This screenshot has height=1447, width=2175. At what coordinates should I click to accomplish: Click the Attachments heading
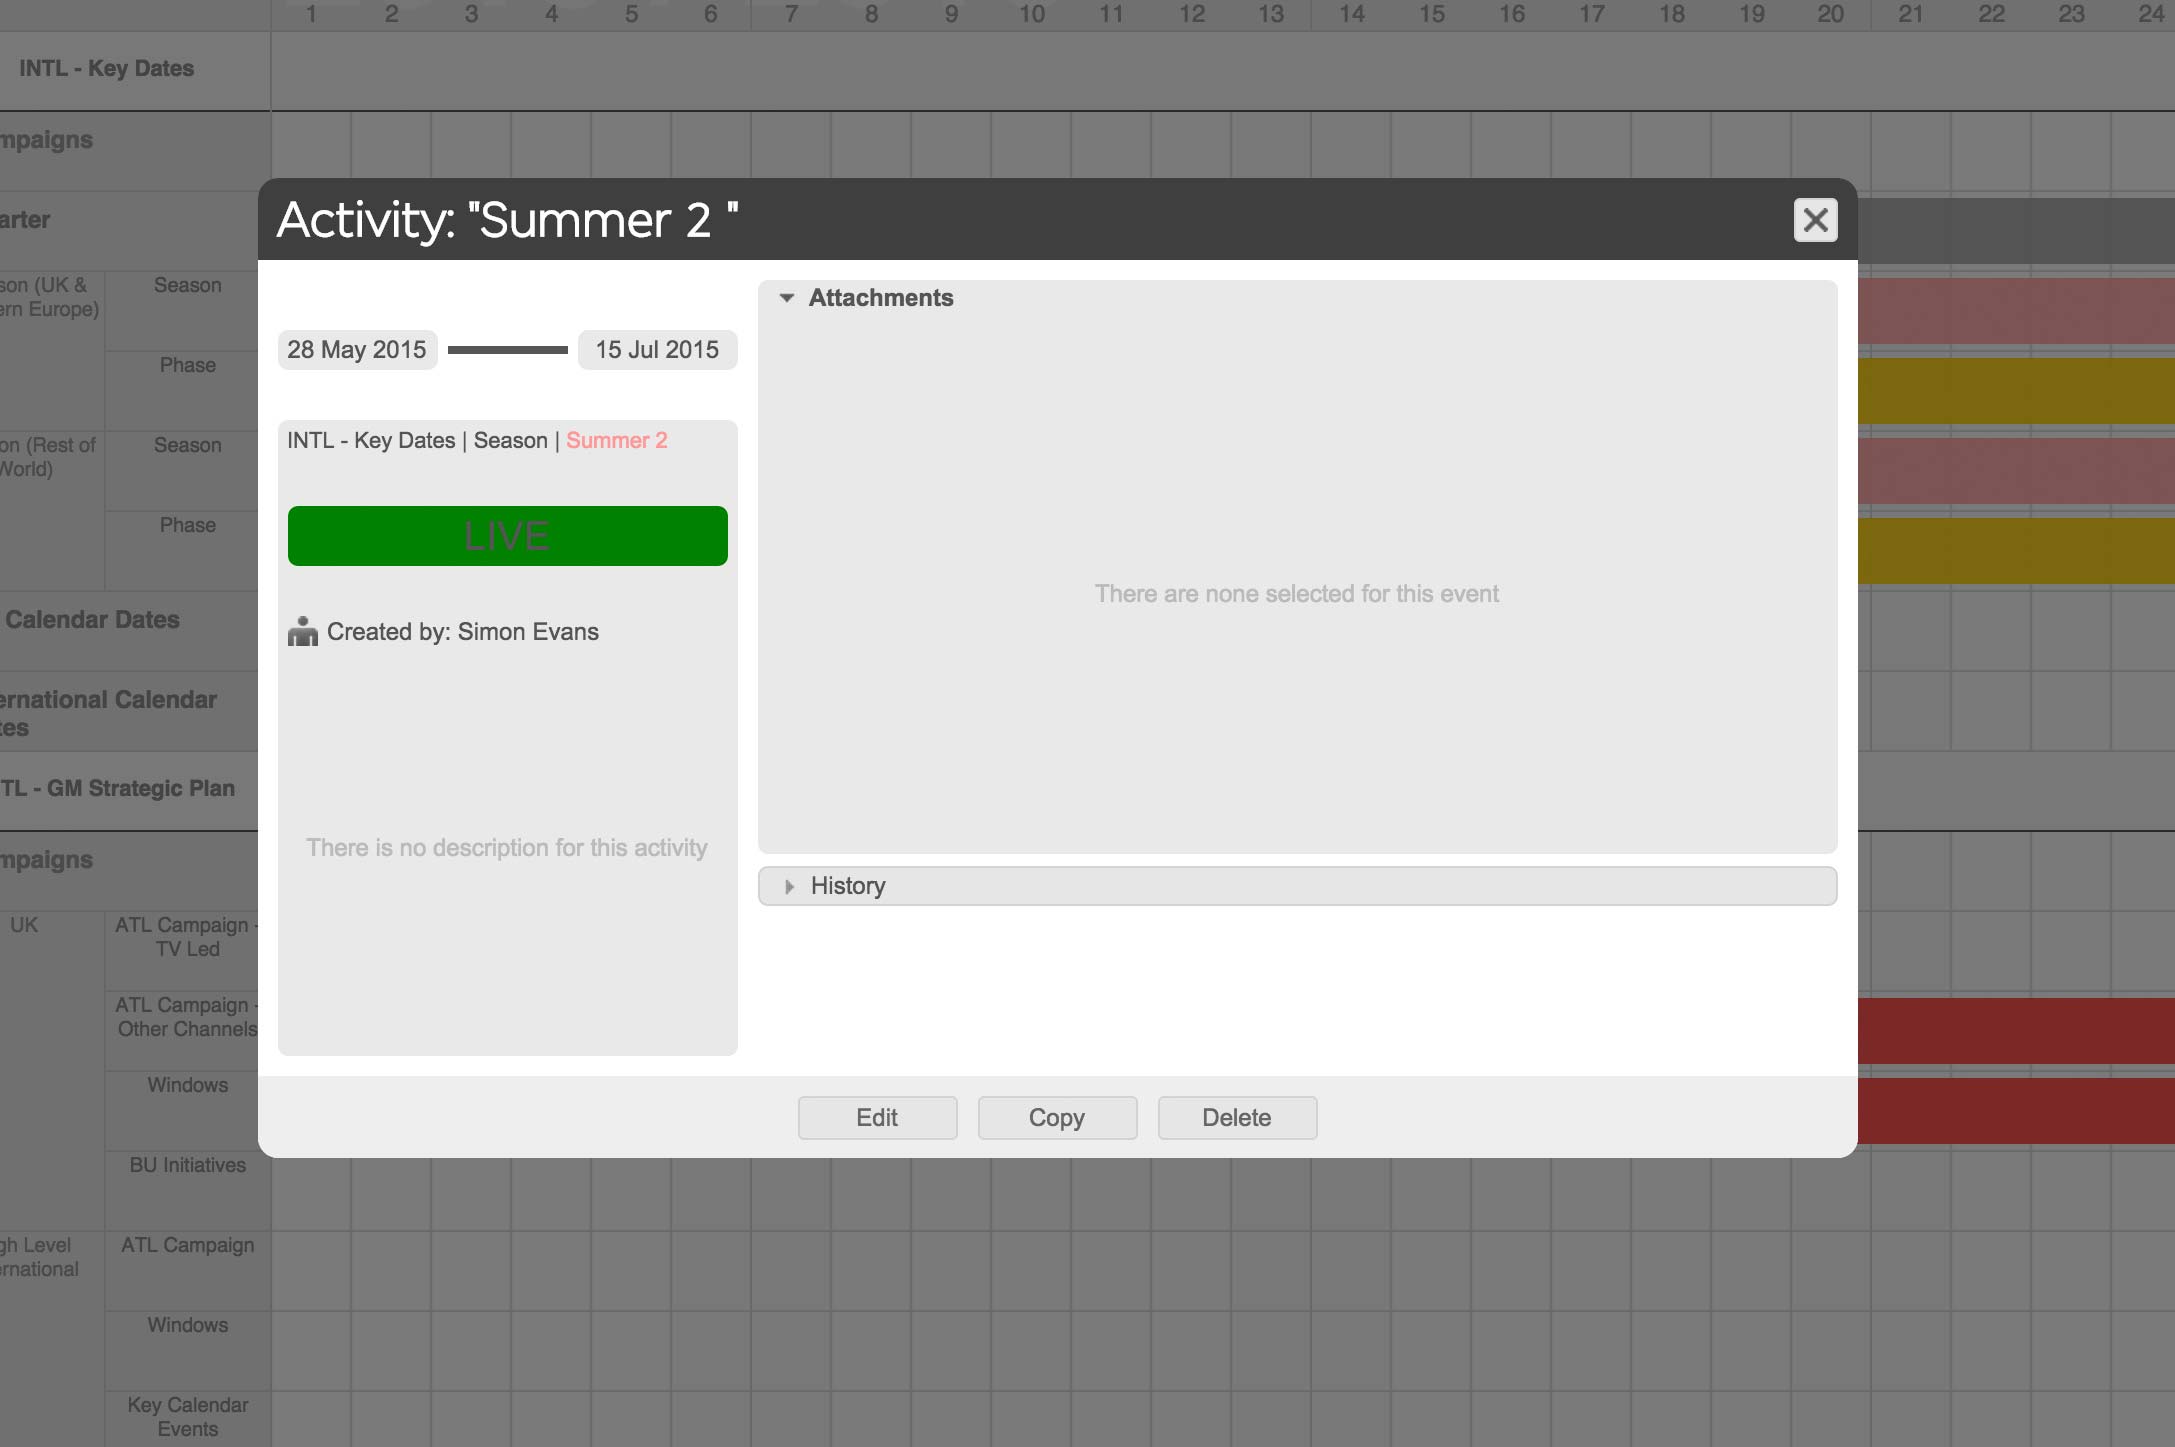[x=880, y=298]
